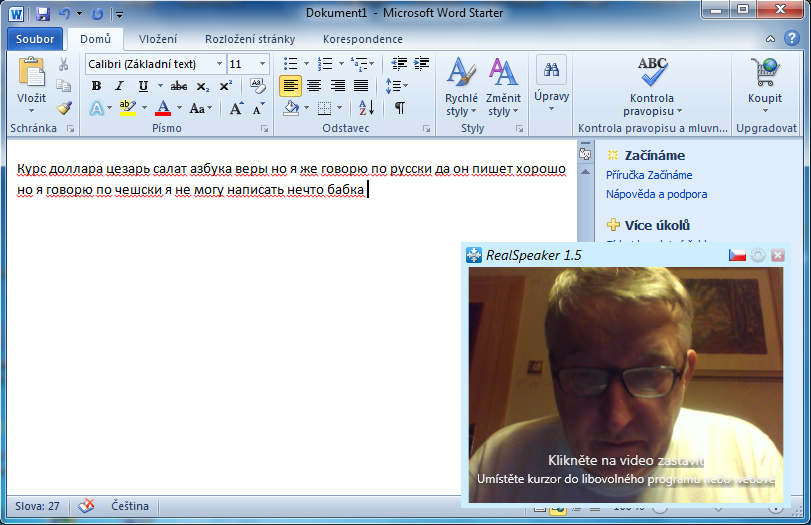Switch to the Vložení tab
This screenshot has height=525, width=811.
coord(158,39)
